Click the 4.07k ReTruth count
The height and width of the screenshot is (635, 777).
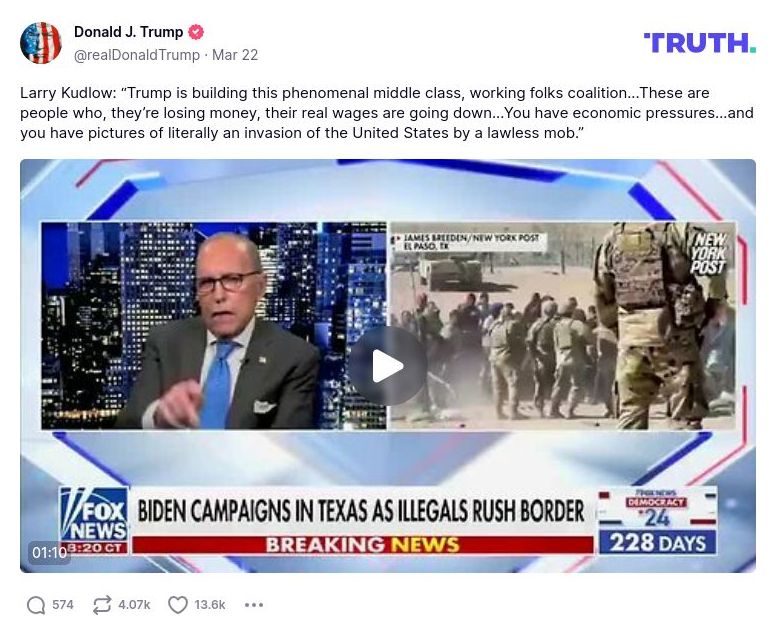(x=134, y=605)
